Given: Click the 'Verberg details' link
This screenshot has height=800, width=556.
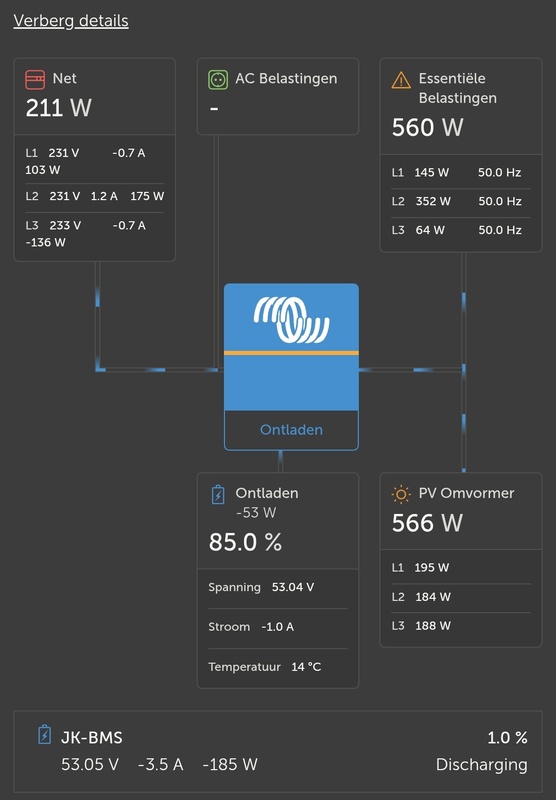Looking at the screenshot, I should click(71, 21).
